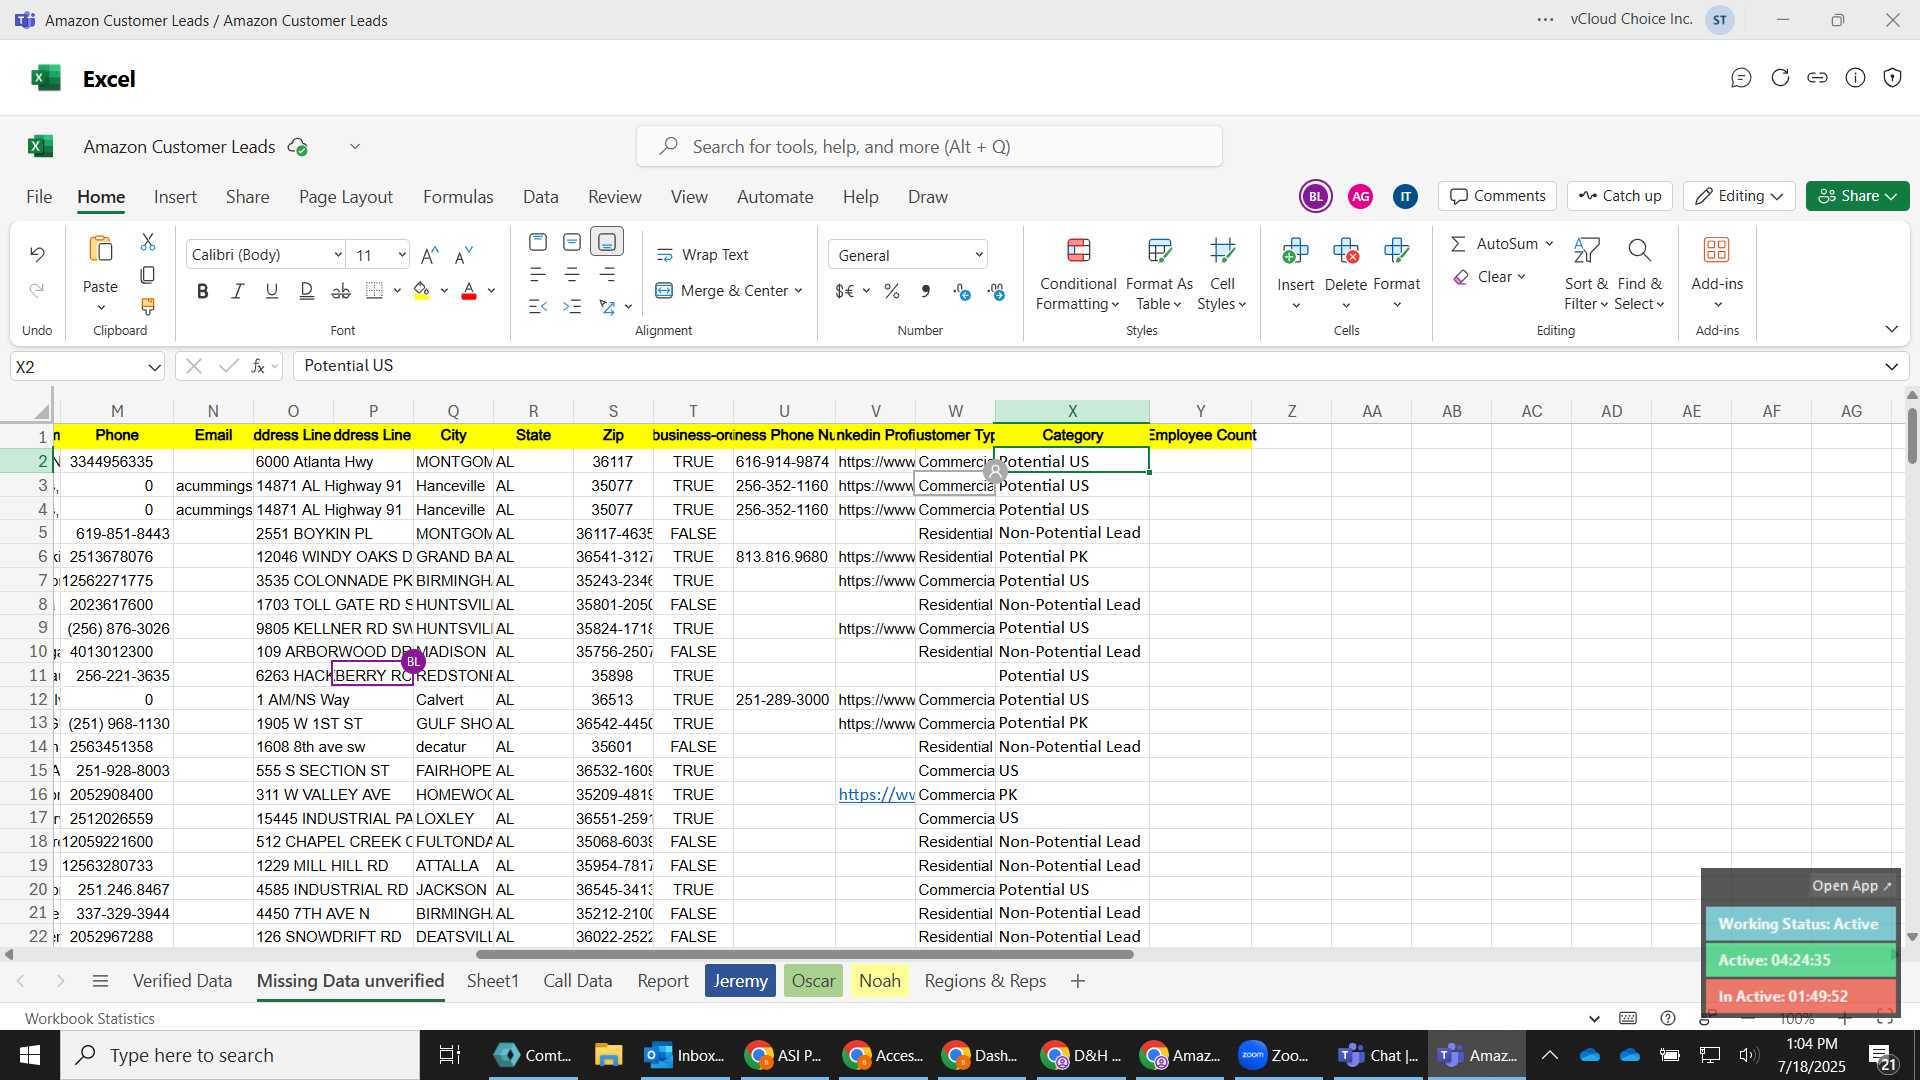Open the https link in row 16
1920x1080 pixels.
pos(876,795)
